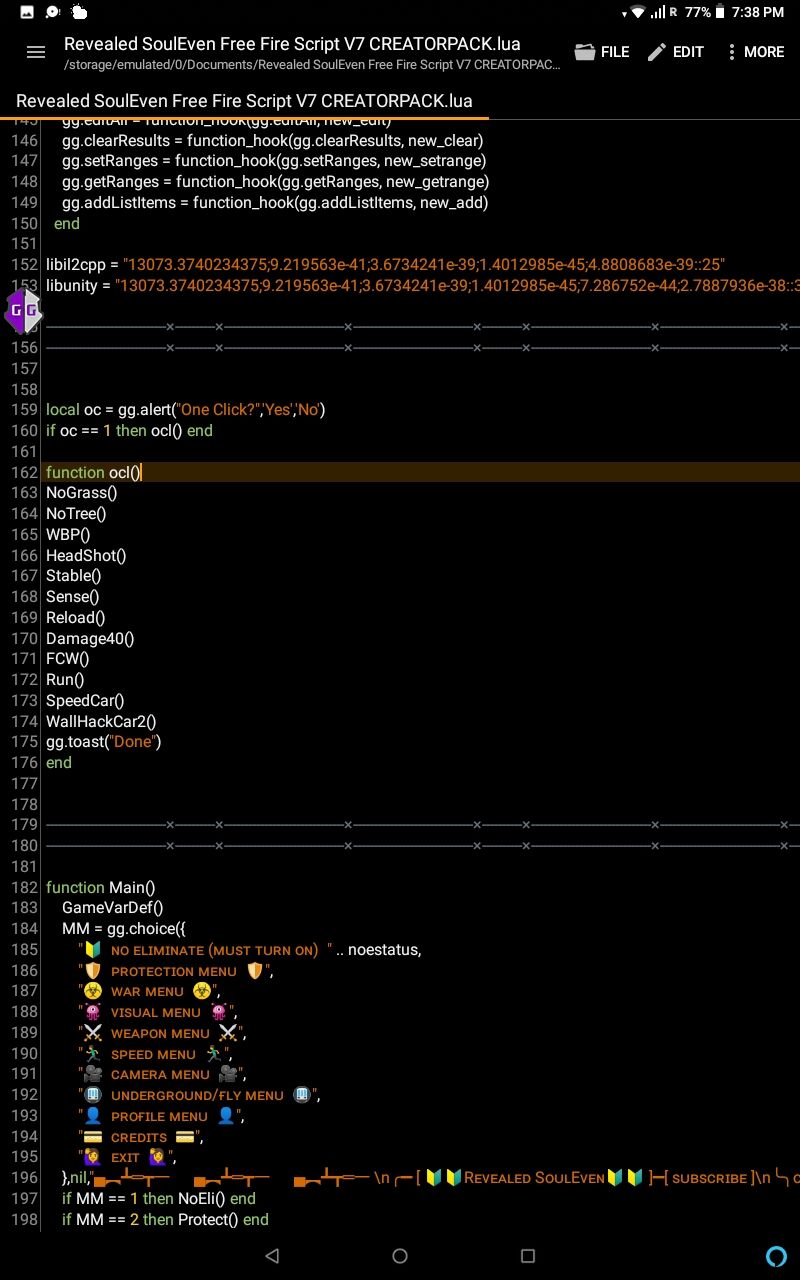
Task: Tap the floating GameGuardian GG icon
Action: (23, 312)
